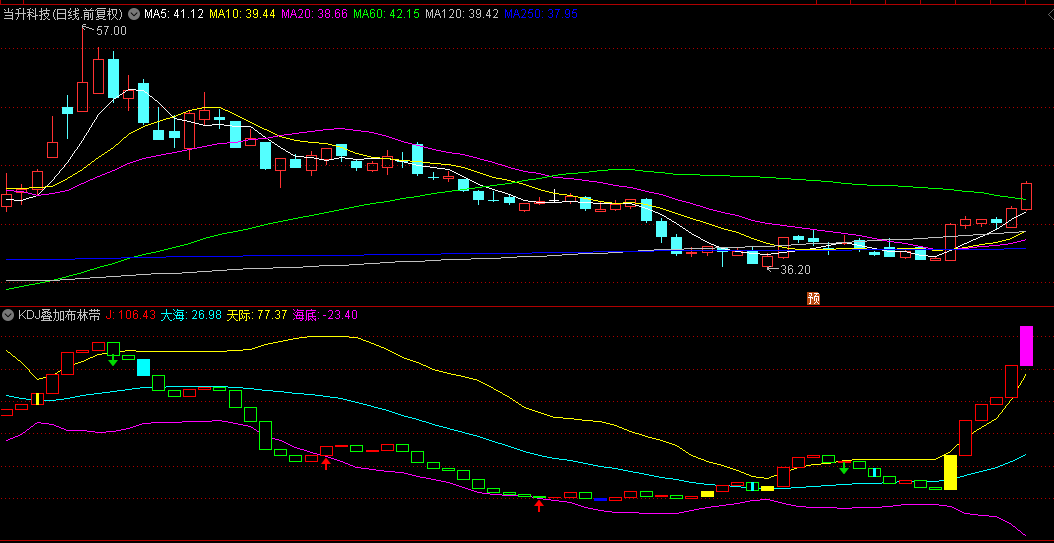Screen dimensions: 1054x543
Task: Click the latest red candlestick in the price chart
Action: pyautogui.click(x=1026, y=196)
